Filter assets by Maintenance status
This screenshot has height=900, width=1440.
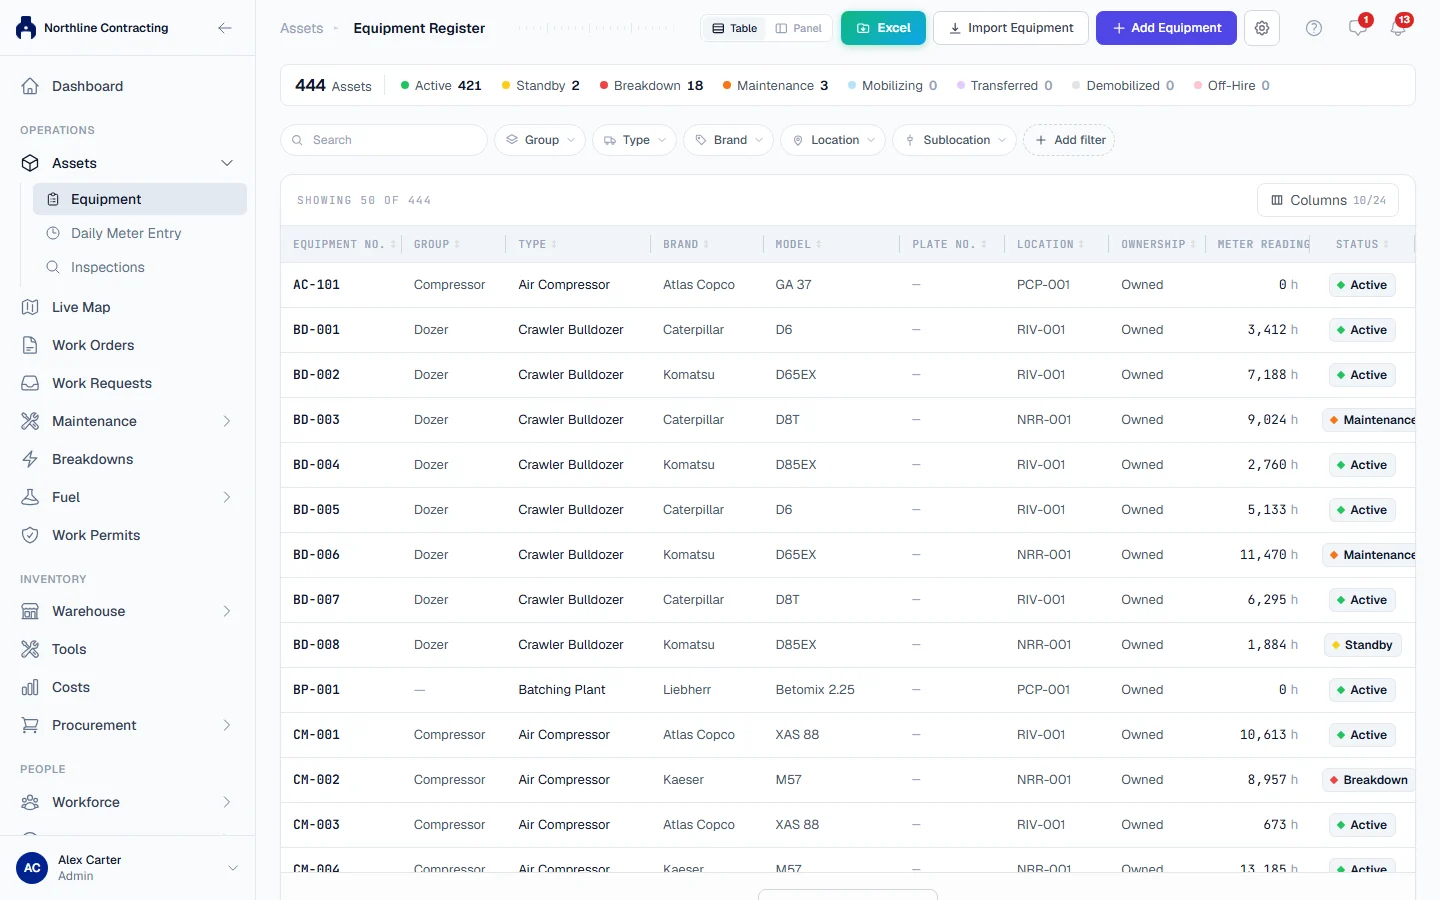click(x=775, y=86)
